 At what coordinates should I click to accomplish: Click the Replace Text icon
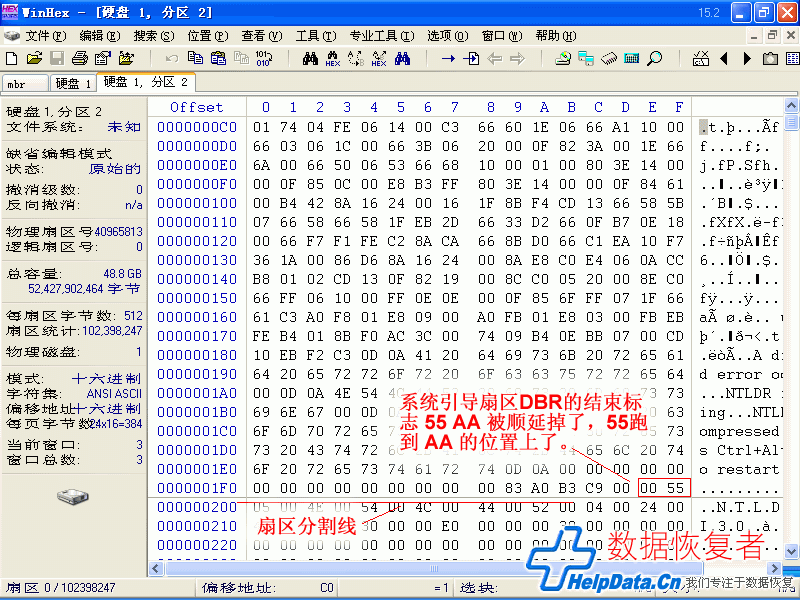[x=356, y=59]
